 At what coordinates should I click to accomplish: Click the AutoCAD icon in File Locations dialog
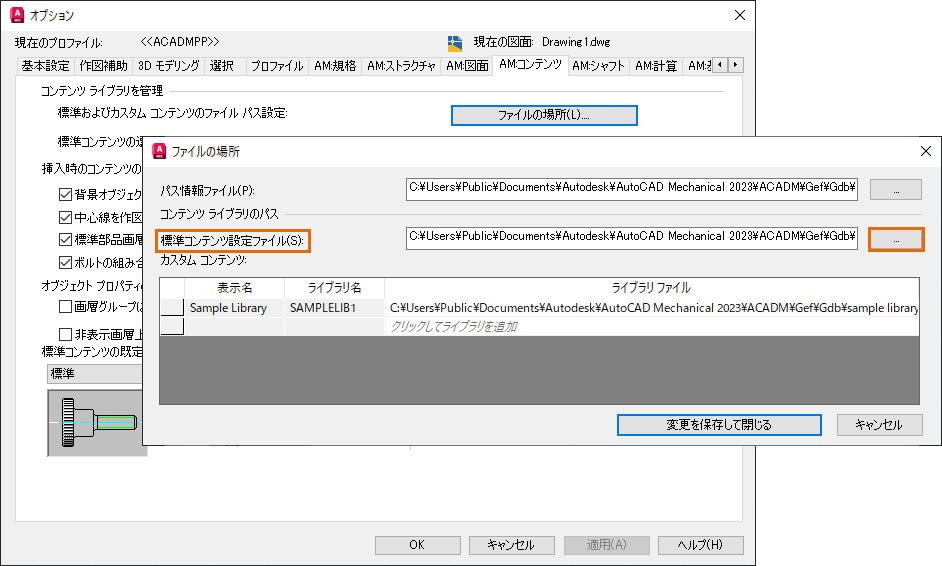point(159,151)
